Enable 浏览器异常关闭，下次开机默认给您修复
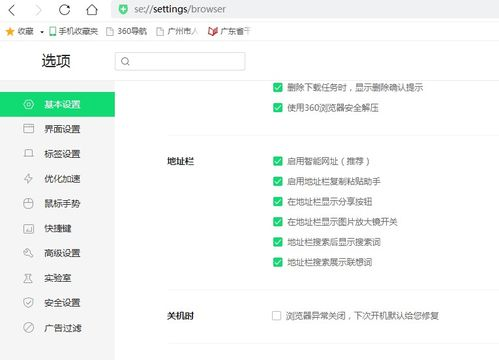499x360 pixels. [x=276, y=316]
